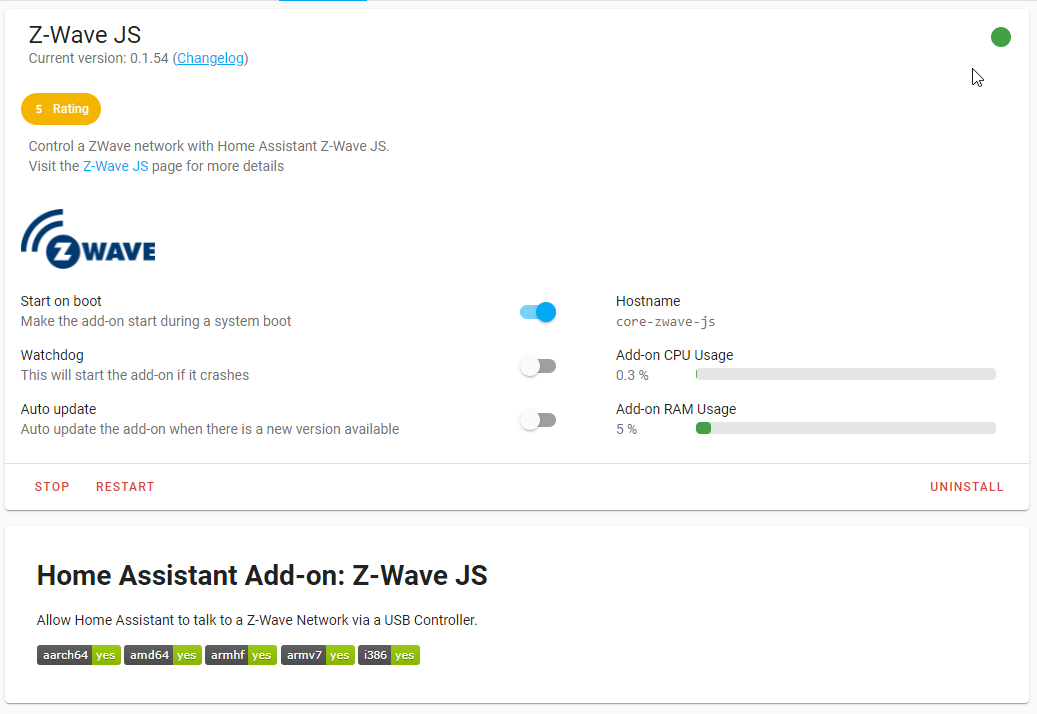Click the green add-on status indicator dot
The width and height of the screenshot is (1037, 714).
pos(1001,37)
